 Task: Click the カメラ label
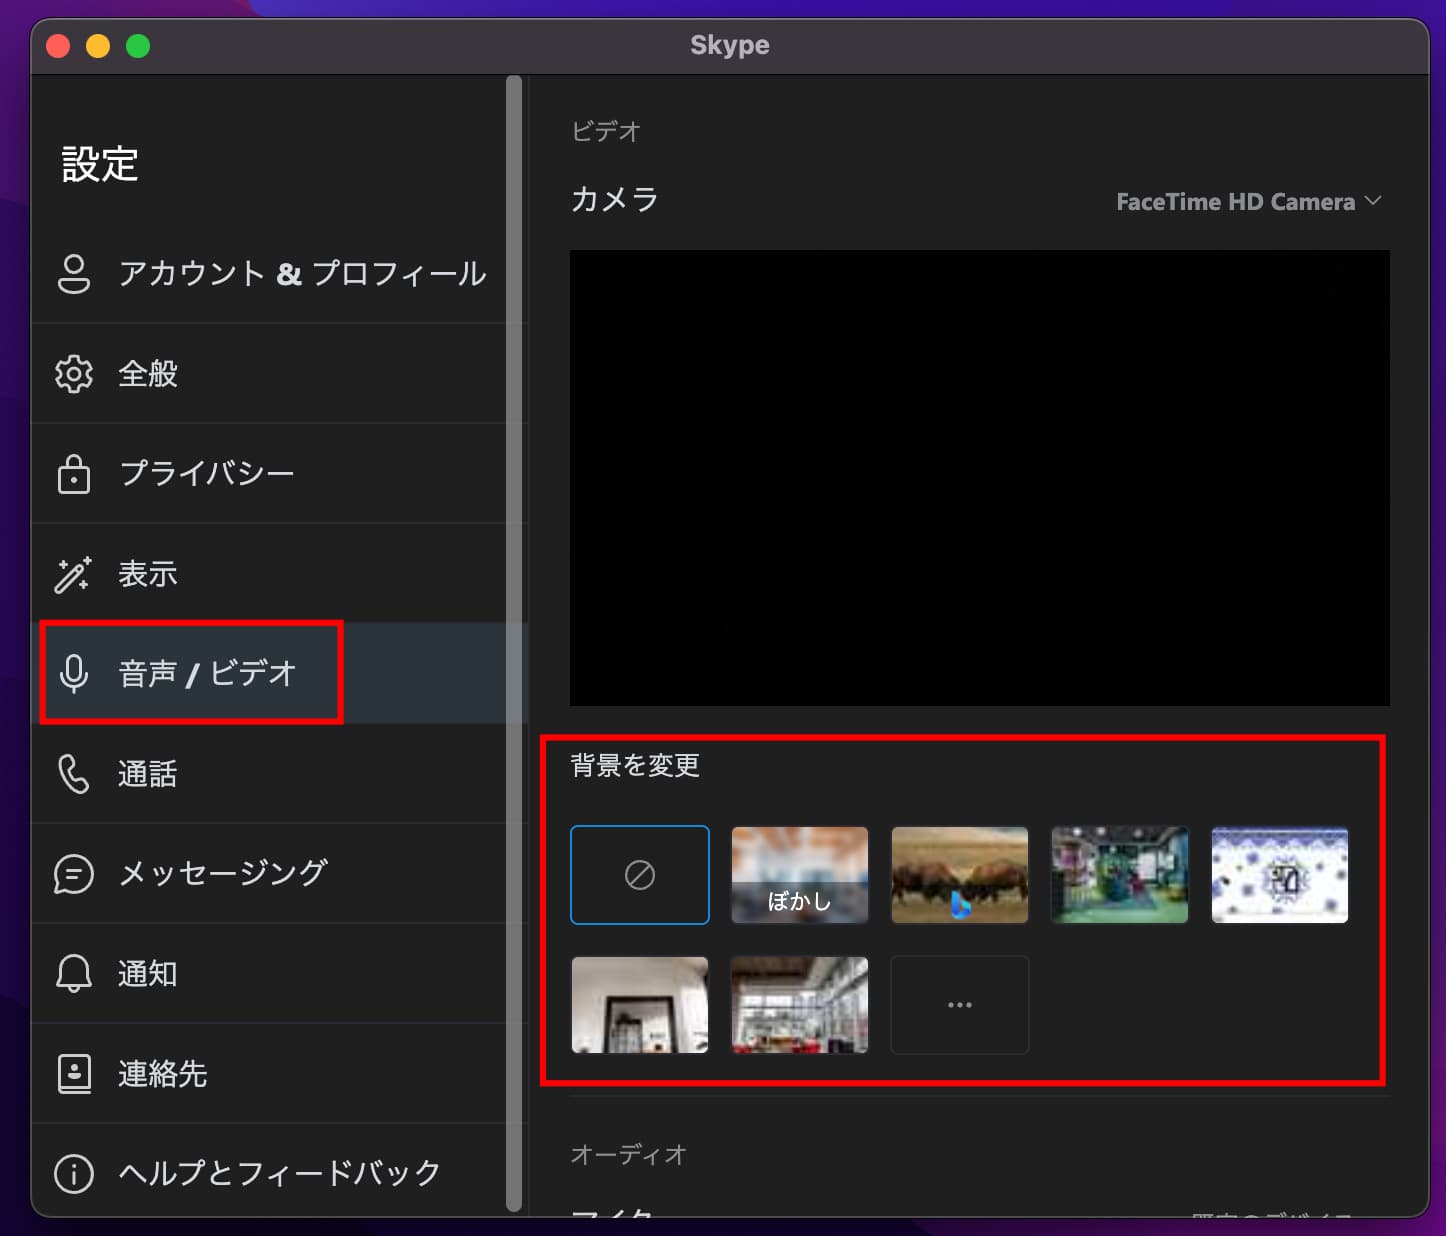[x=615, y=200]
